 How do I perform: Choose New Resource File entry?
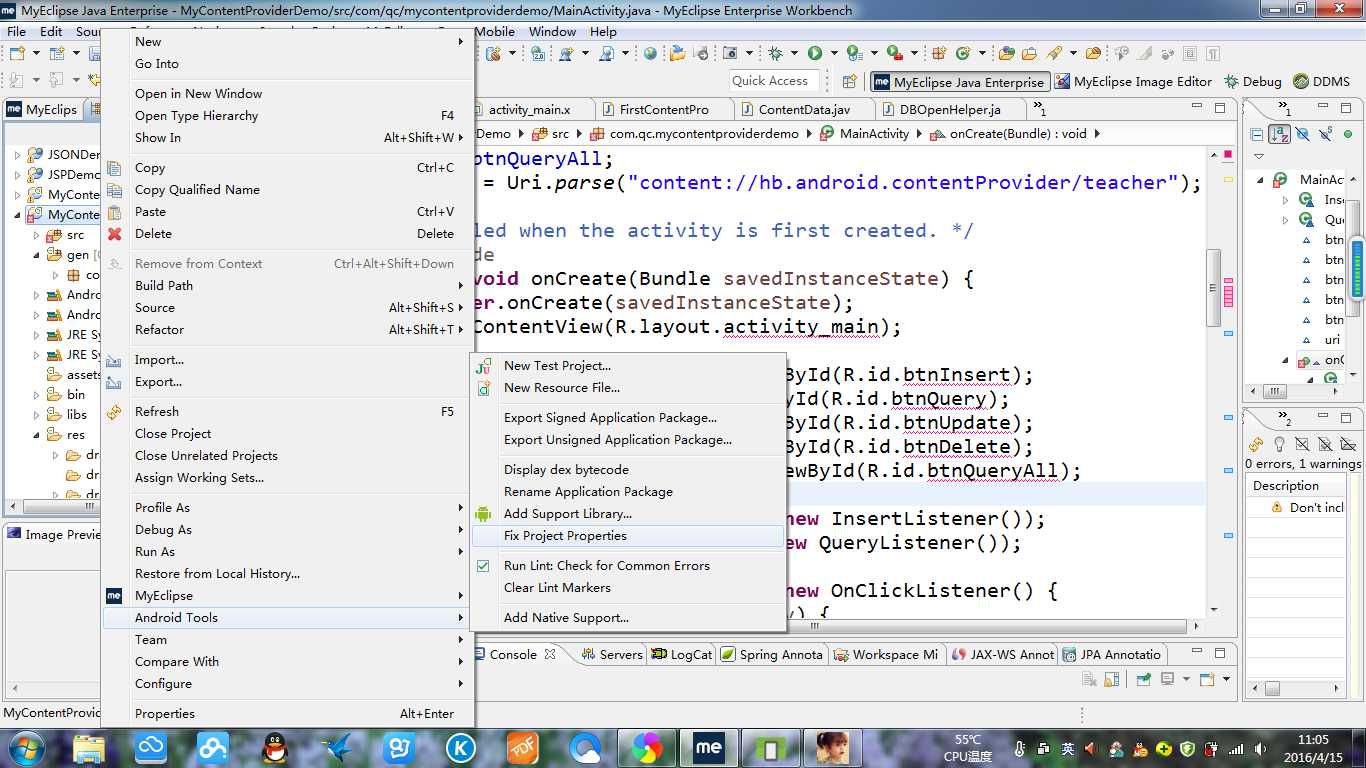(628, 388)
